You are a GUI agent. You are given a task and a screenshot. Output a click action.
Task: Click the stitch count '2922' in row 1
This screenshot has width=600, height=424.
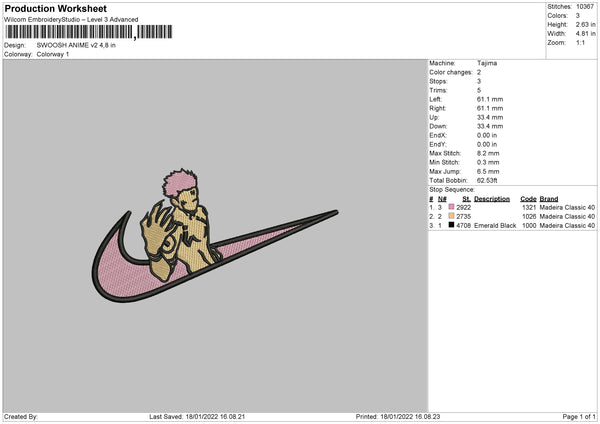[463, 207]
